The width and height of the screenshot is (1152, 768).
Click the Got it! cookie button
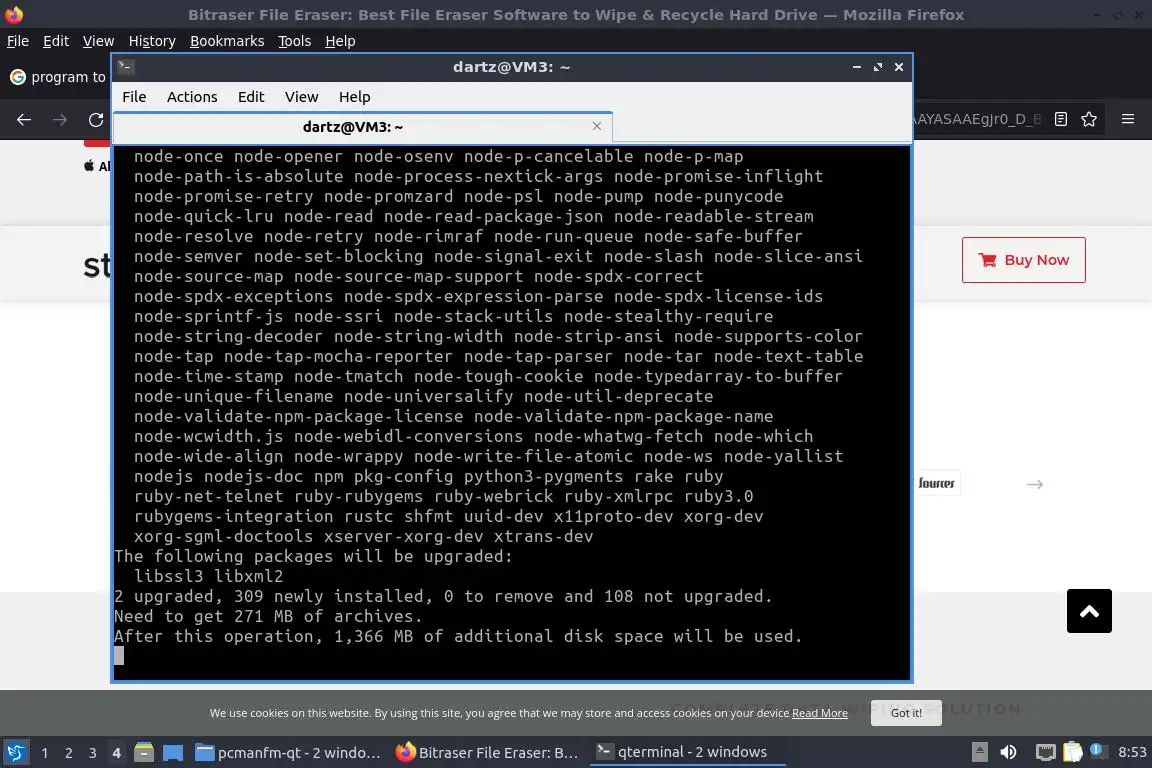[x=906, y=713]
